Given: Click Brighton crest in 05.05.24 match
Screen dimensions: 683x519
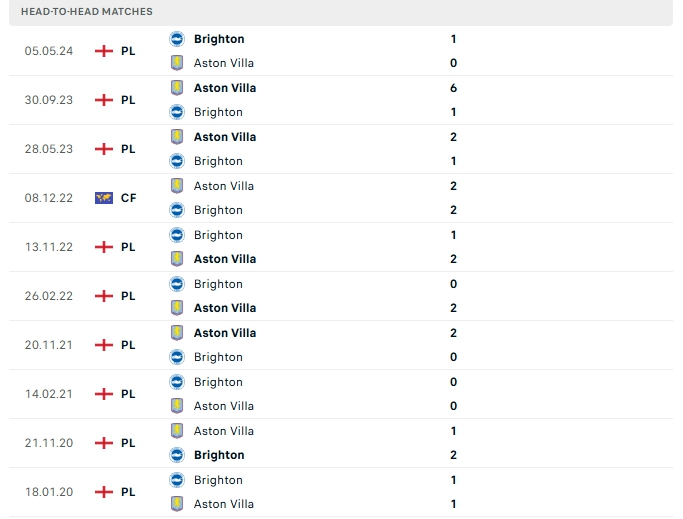Looking at the screenshot, I should tap(177, 39).
